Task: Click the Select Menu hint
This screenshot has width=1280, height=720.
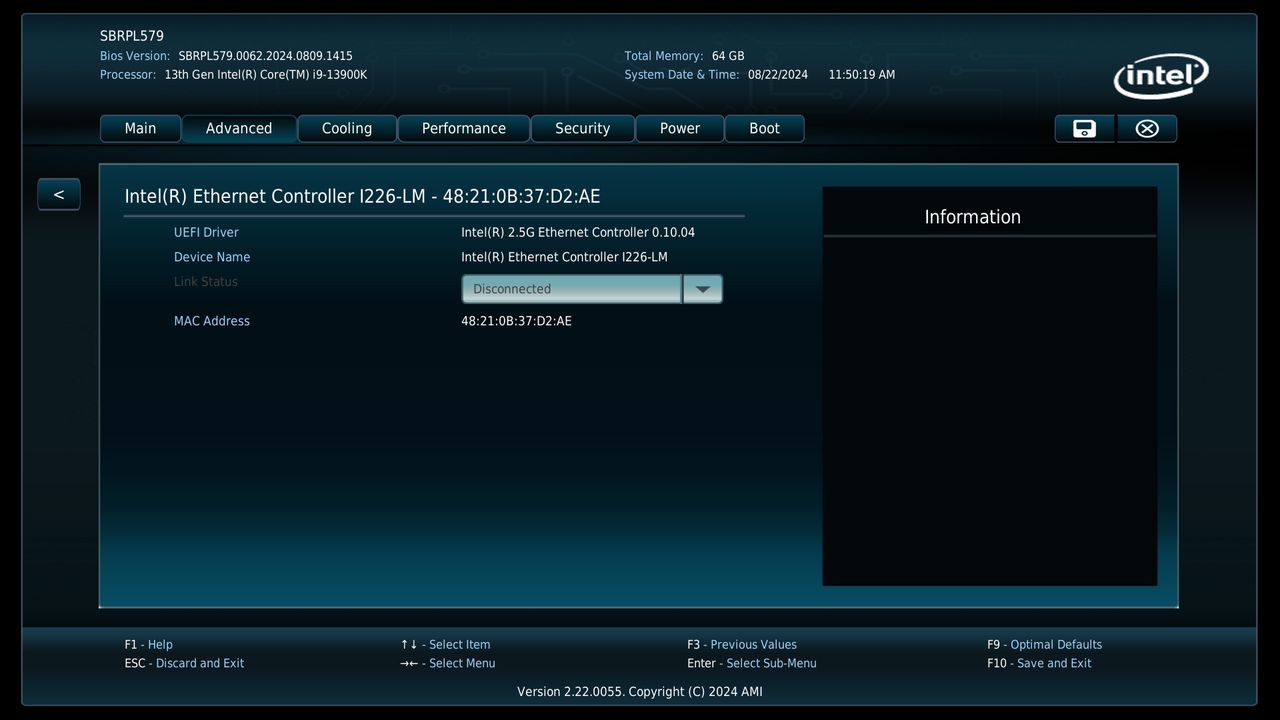Action: 447,663
